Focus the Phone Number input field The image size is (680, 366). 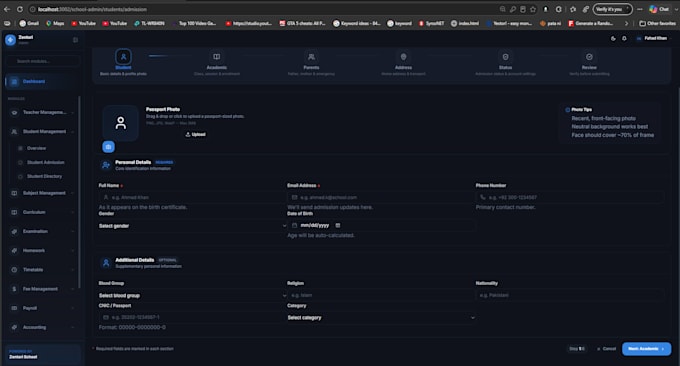click(569, 197)
